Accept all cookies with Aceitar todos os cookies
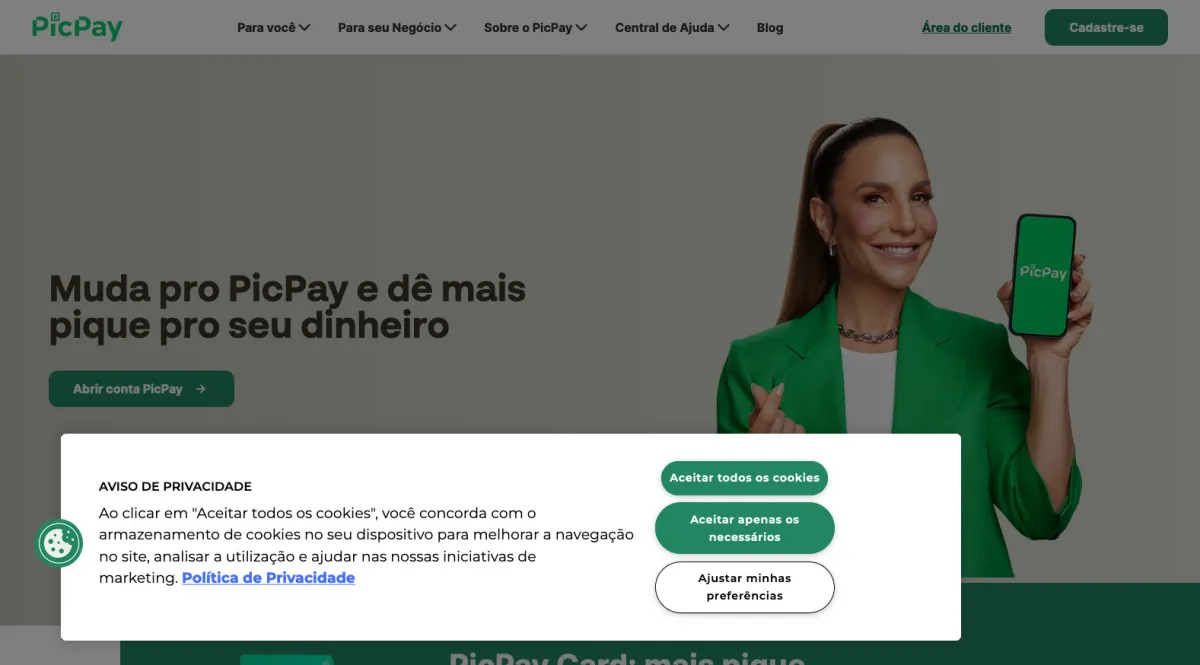The height and width of the screenshot is (665, 1200). [744, 478]
